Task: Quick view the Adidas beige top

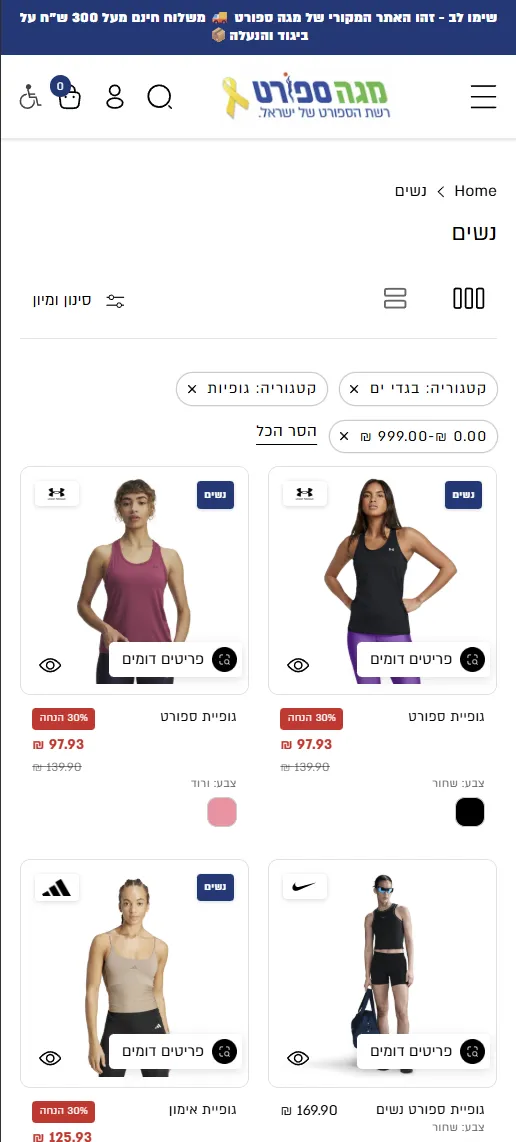Action: point(50,1058)
